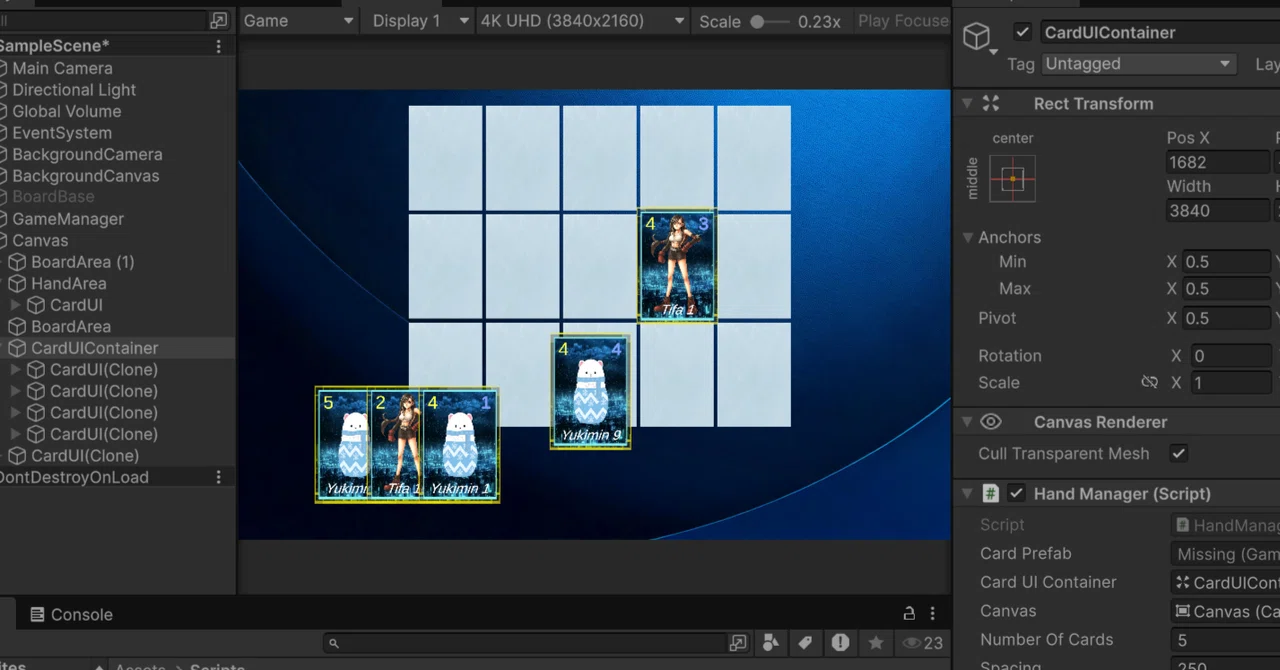Click the Play Focused button

click(901, 20)
